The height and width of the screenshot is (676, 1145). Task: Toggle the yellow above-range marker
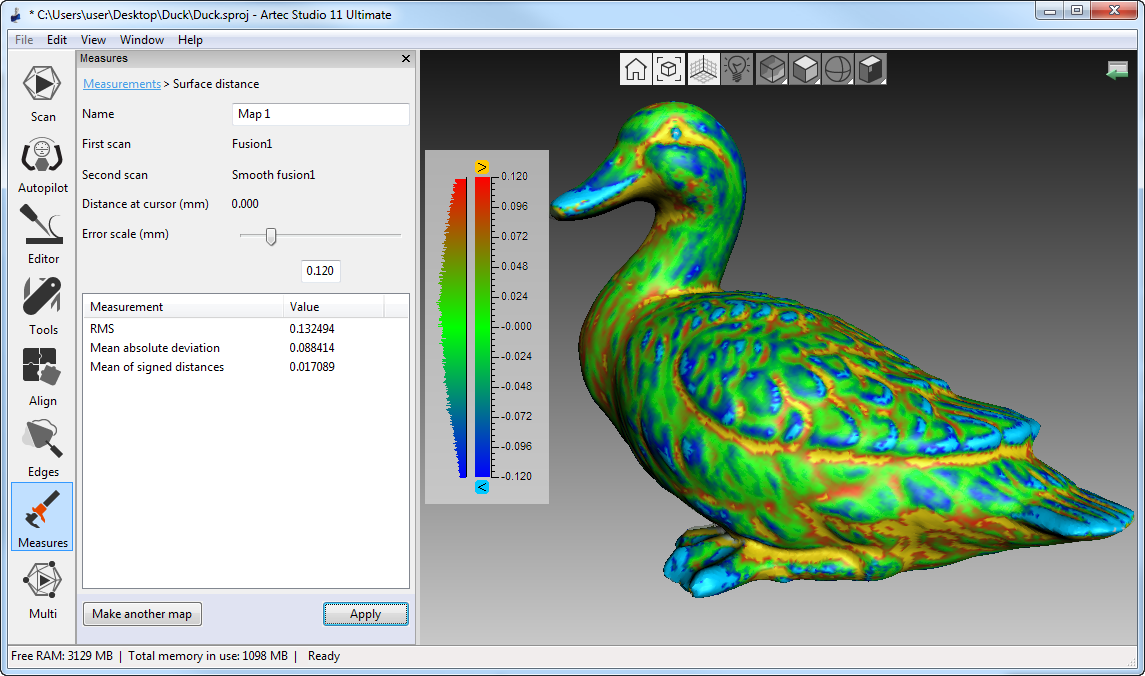[x=482, y=166]
